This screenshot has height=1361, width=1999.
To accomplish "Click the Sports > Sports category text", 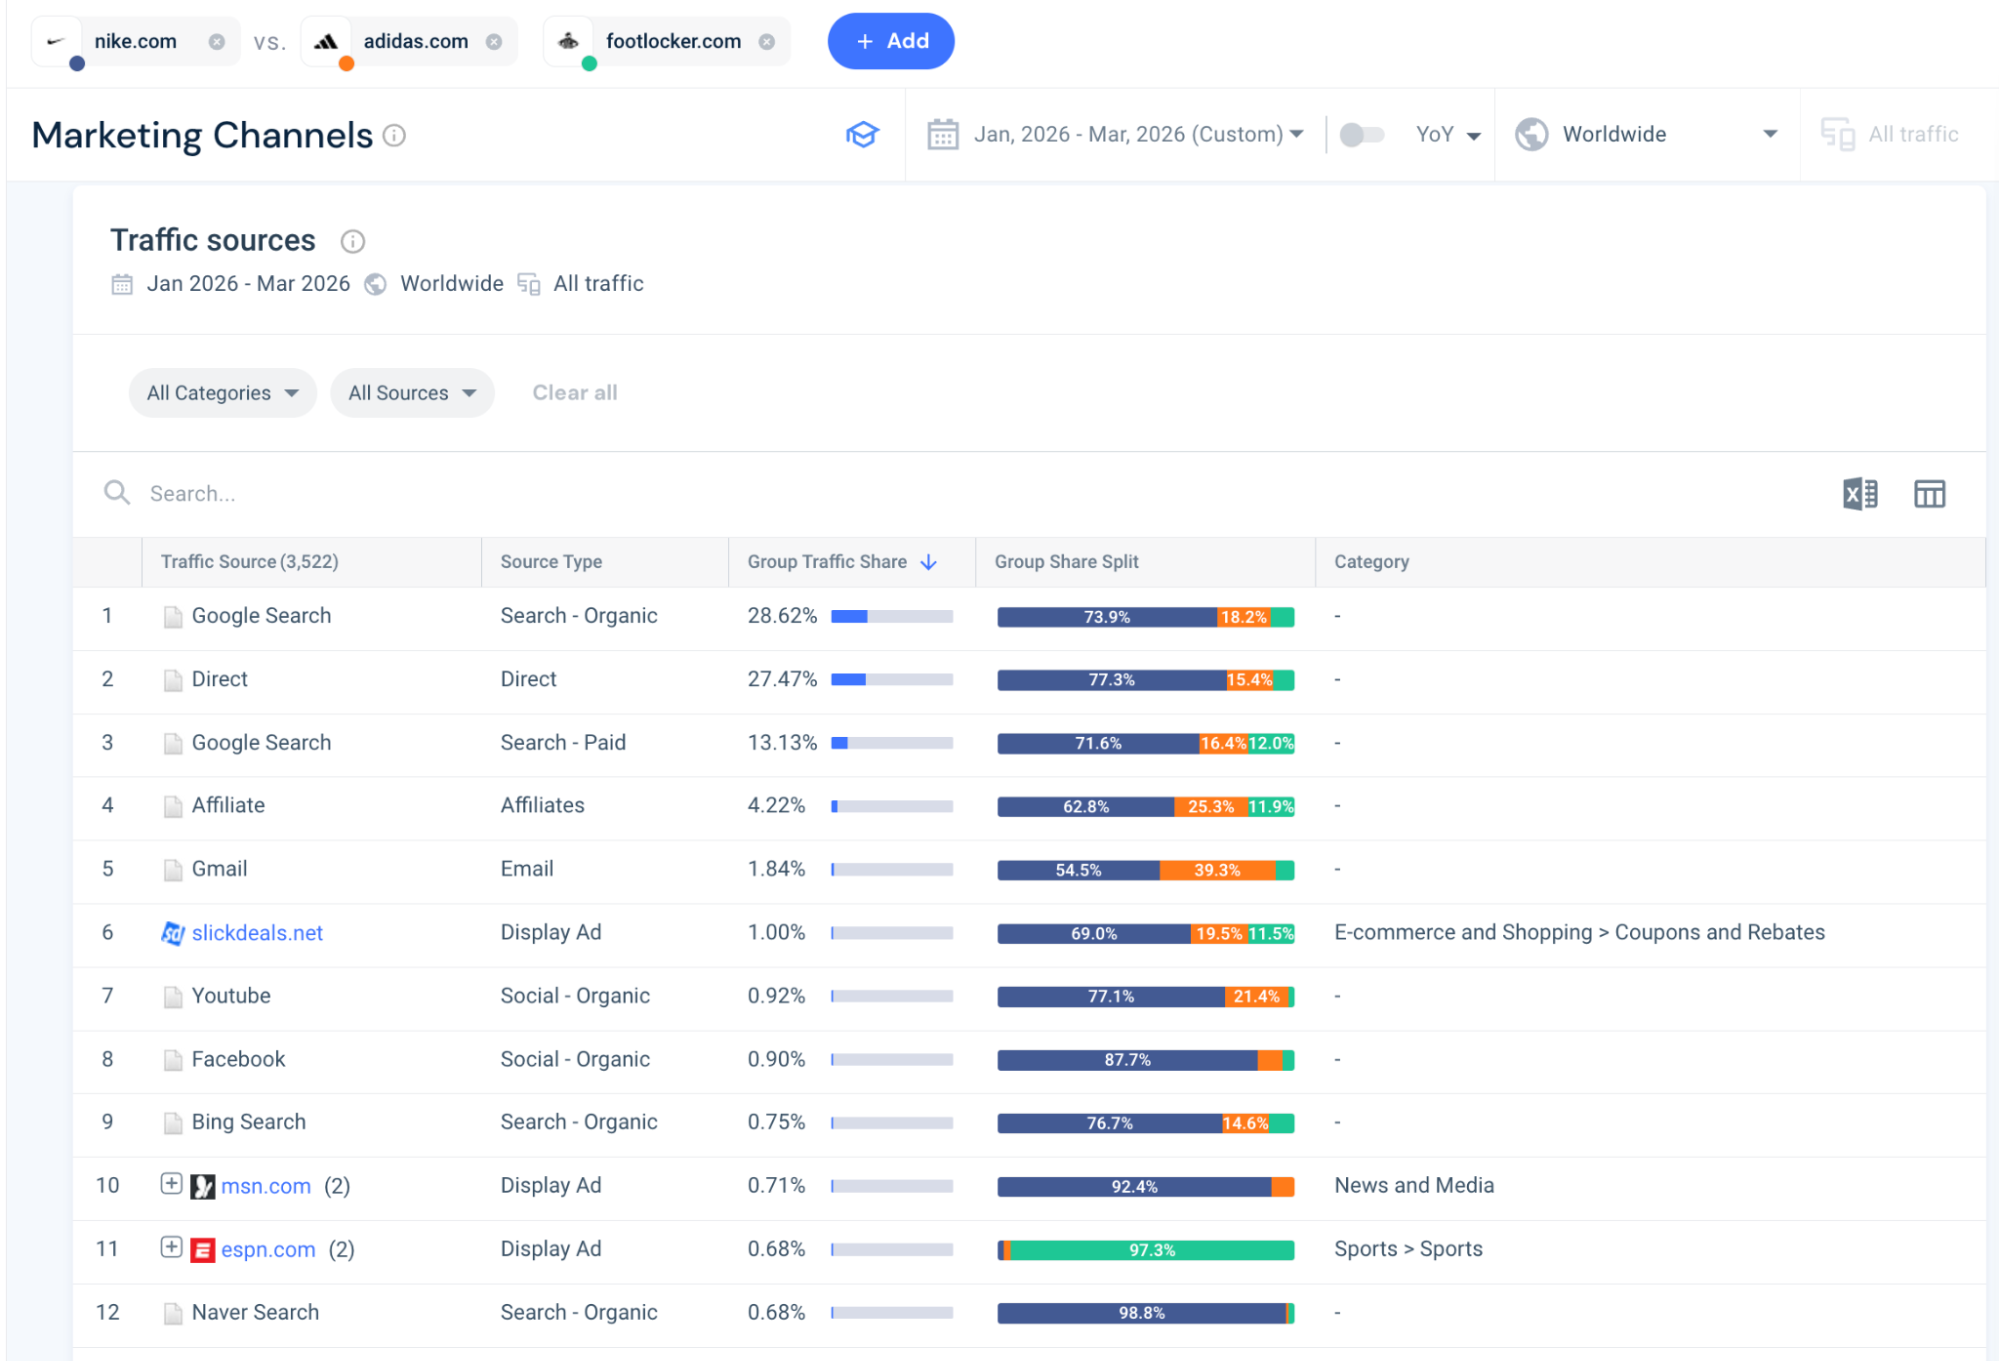I will click(1408, 1249).
